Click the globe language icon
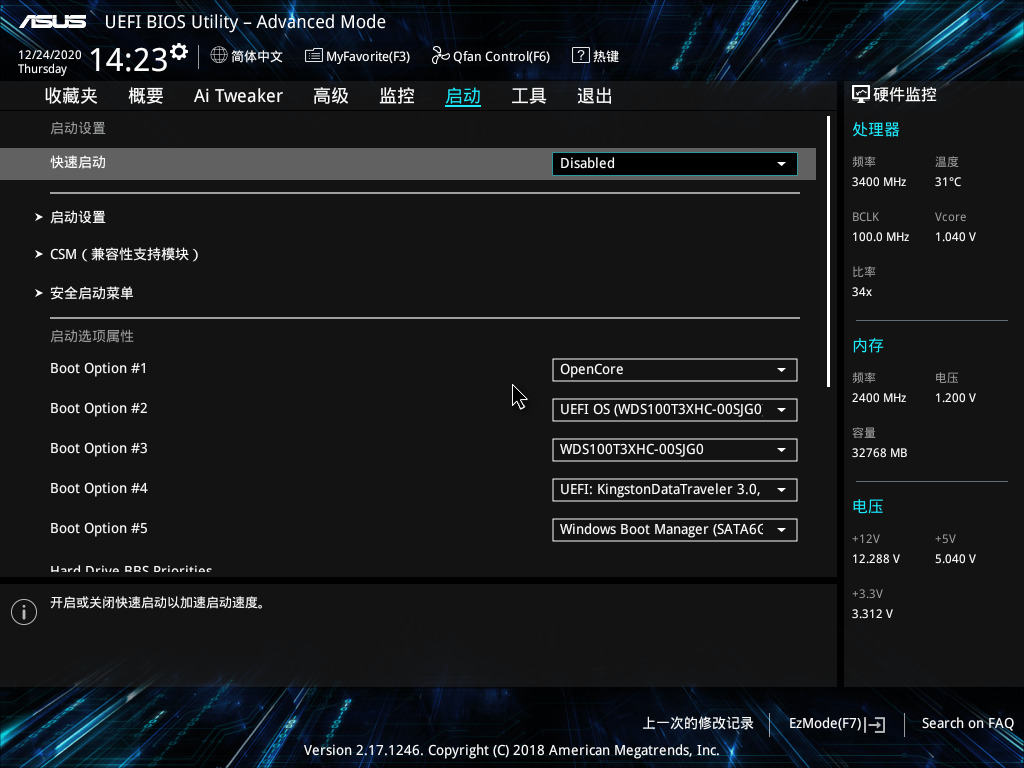1024x768 pixels. click(219, 56)
